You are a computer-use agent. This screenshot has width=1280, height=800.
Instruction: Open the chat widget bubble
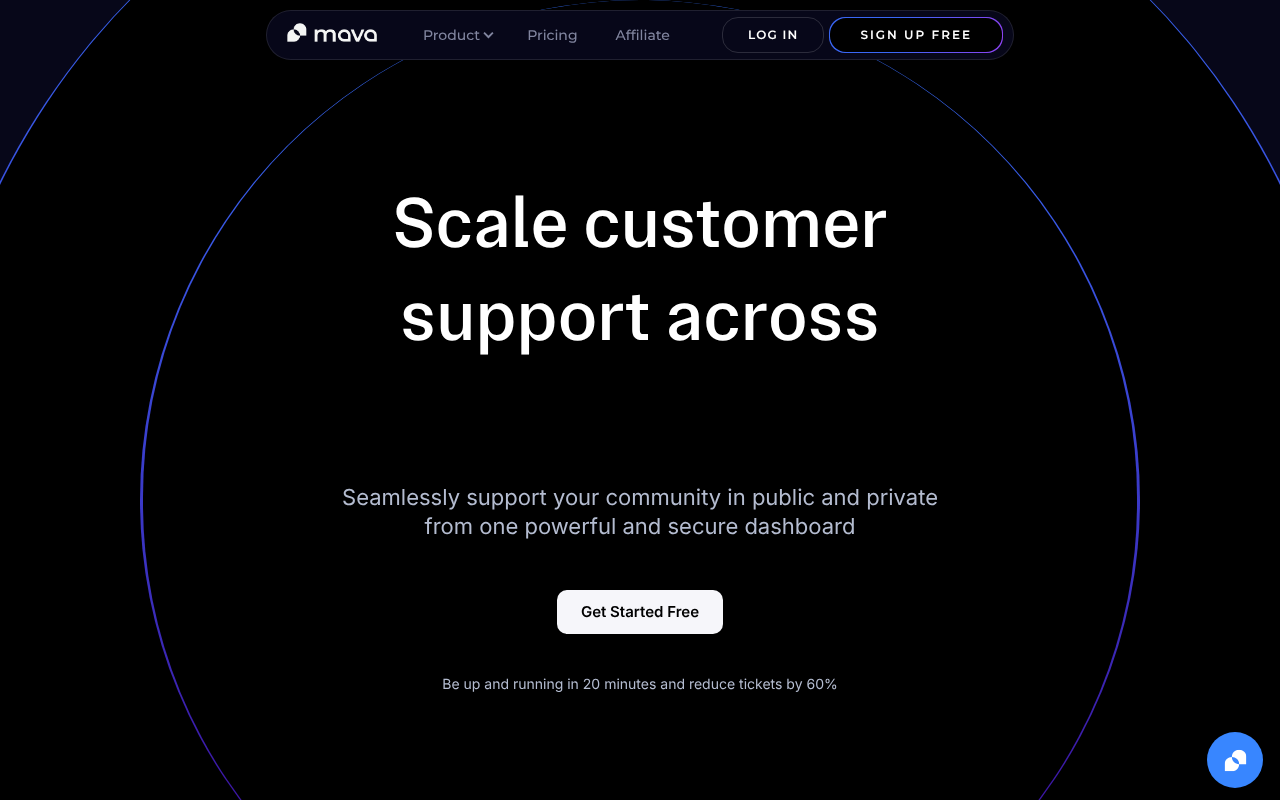pyautogui.click(x=1235, y=760)
